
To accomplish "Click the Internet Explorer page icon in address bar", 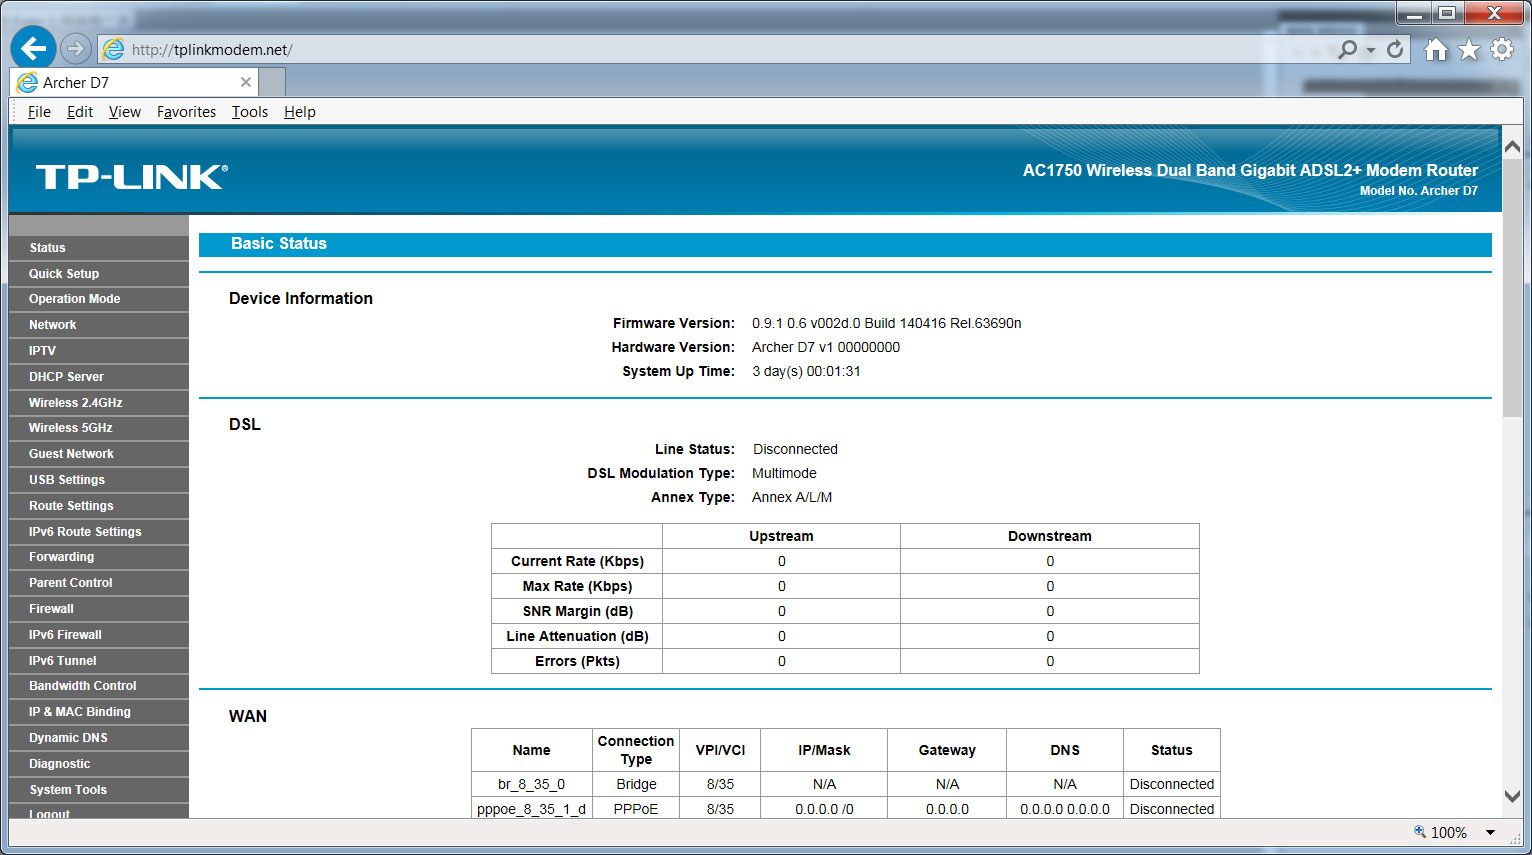I will [x=114, y=49].
